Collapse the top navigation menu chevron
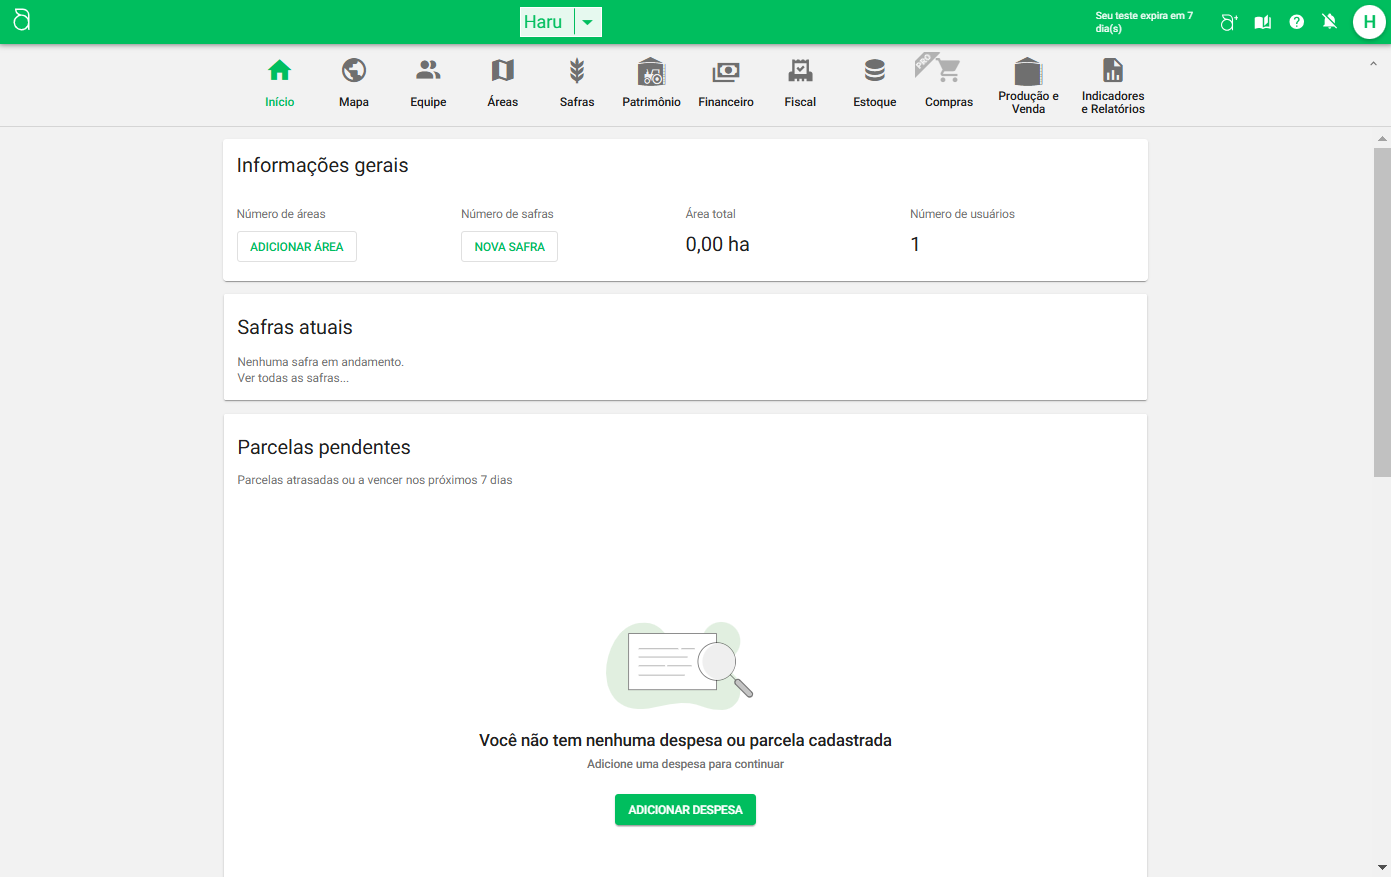The image size is (1391, 877). [1373, 64]
